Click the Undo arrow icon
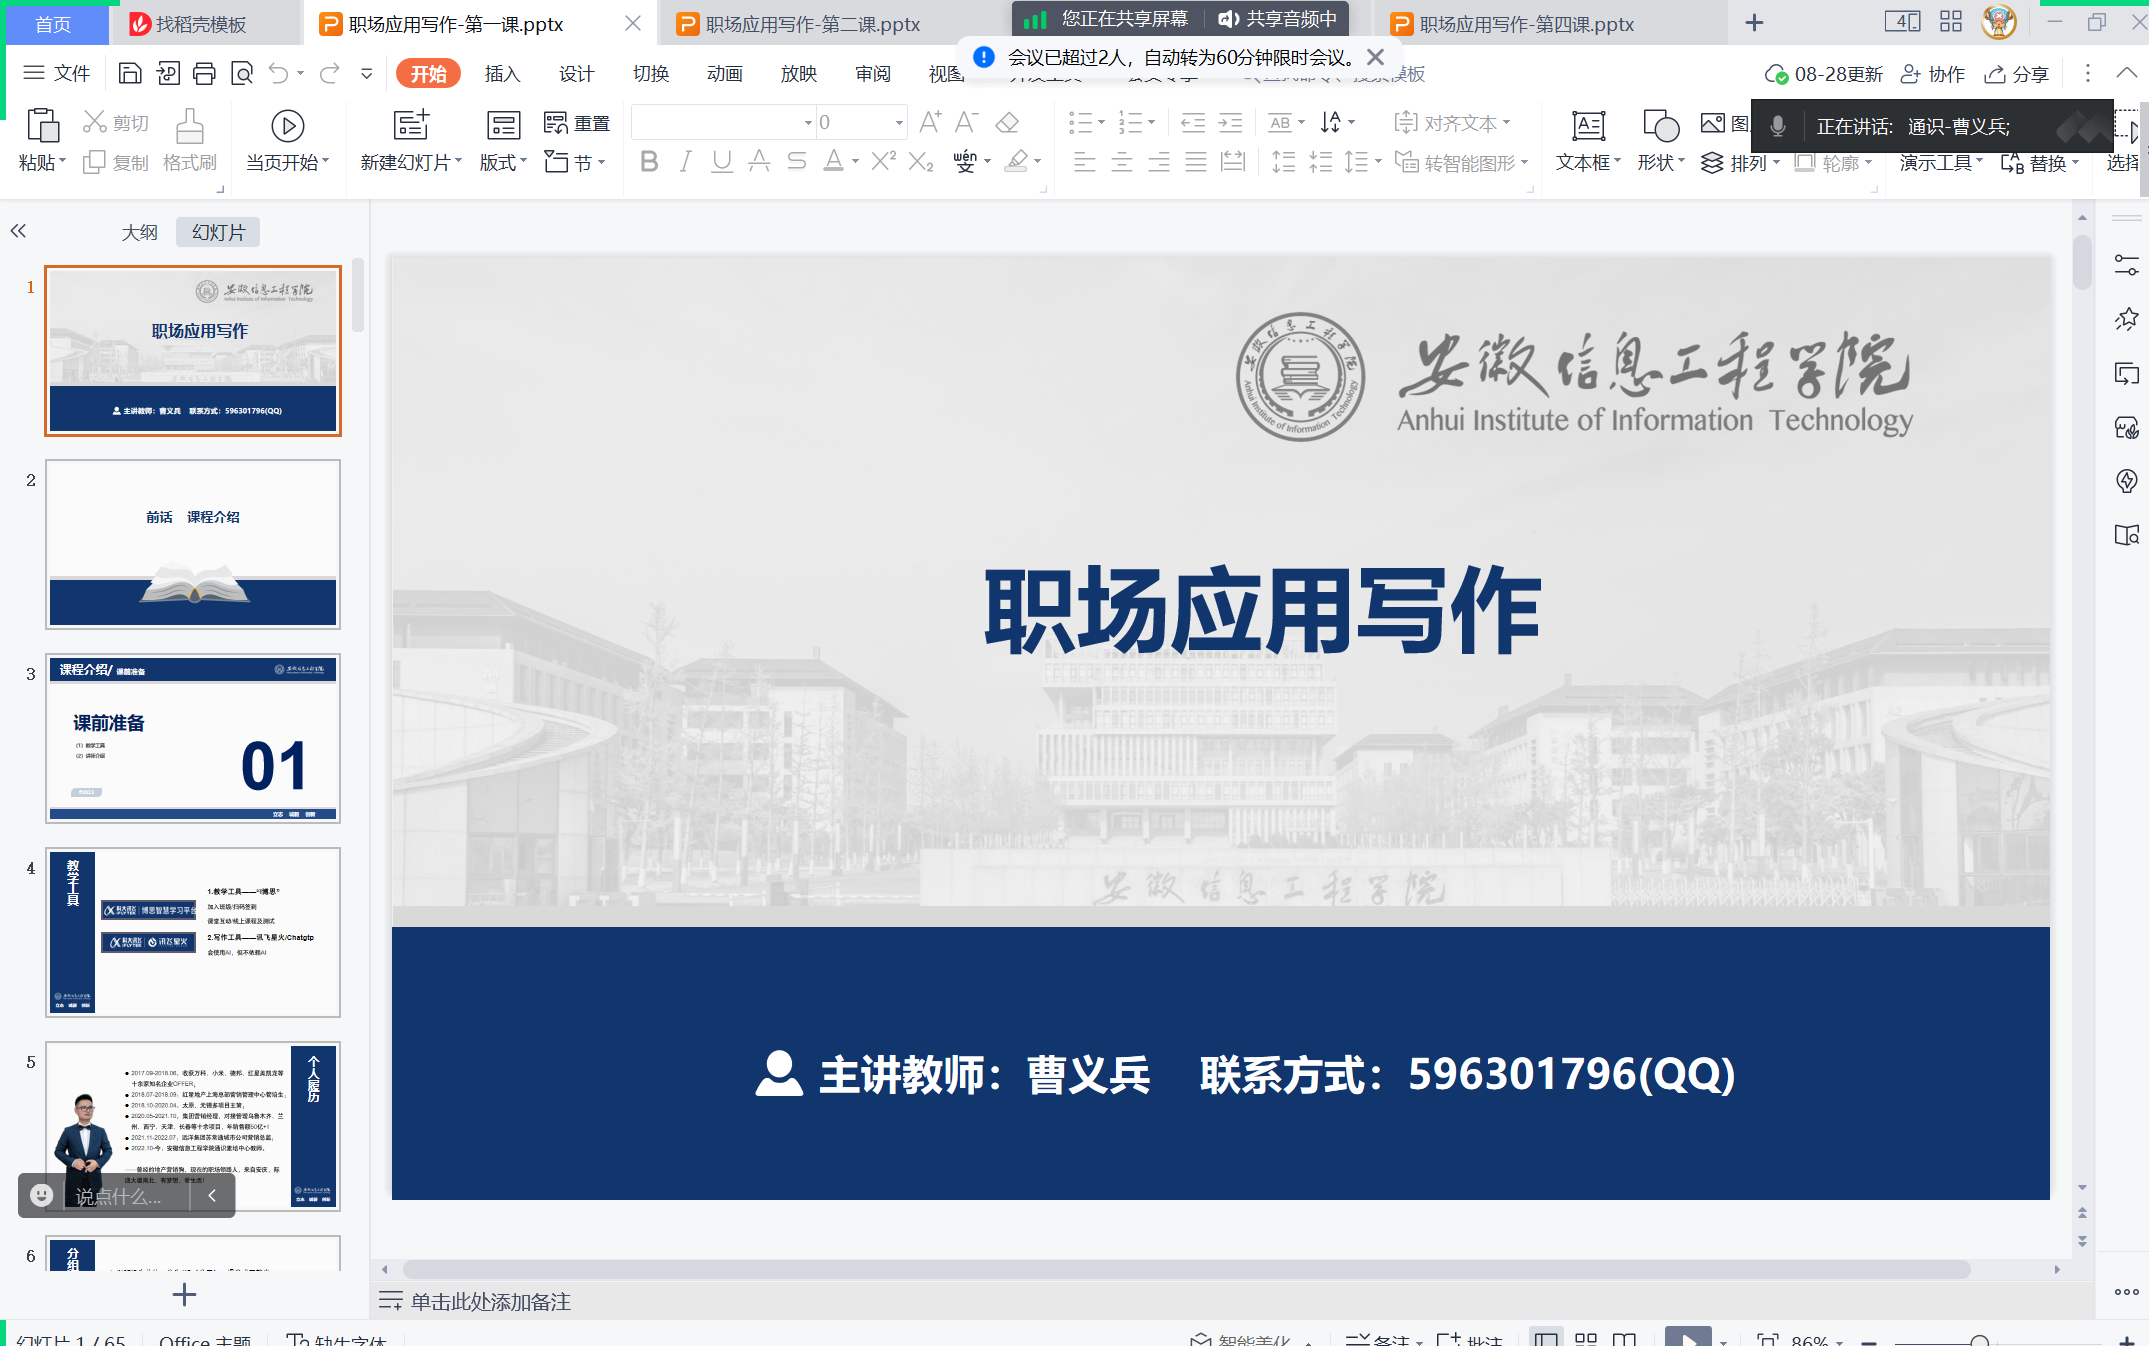Screen dimensions: 2149x1346 pos(279,73)
